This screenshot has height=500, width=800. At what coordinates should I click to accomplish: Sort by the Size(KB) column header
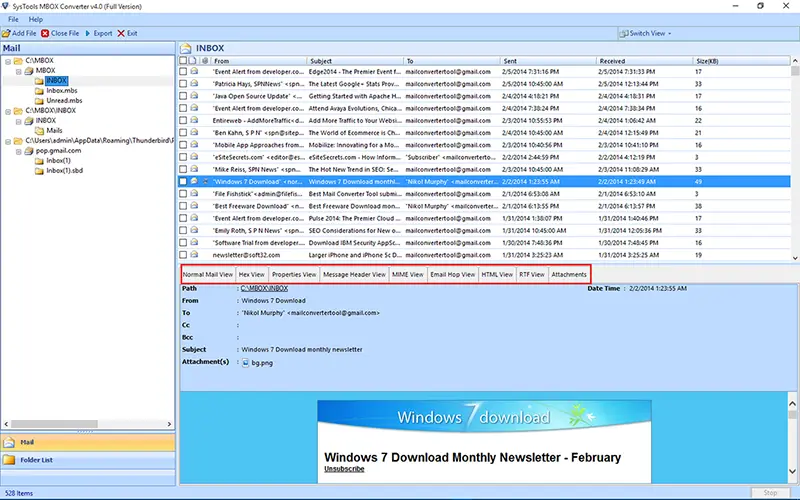coord(742,61)
